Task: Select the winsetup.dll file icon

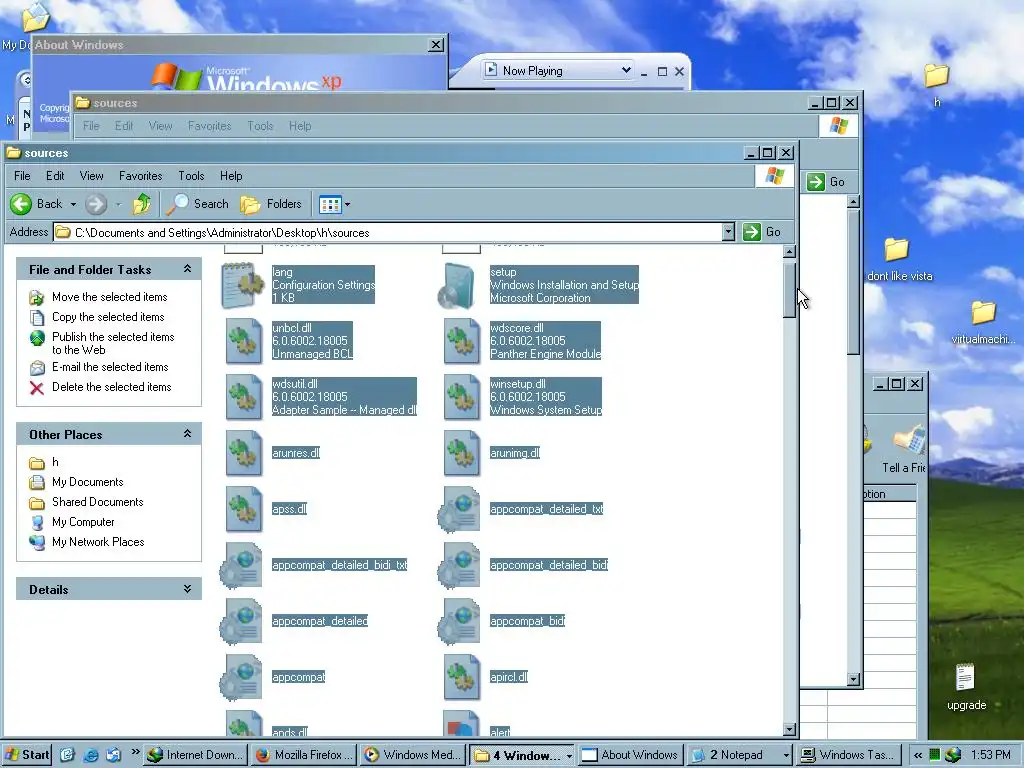Action: 462,397
